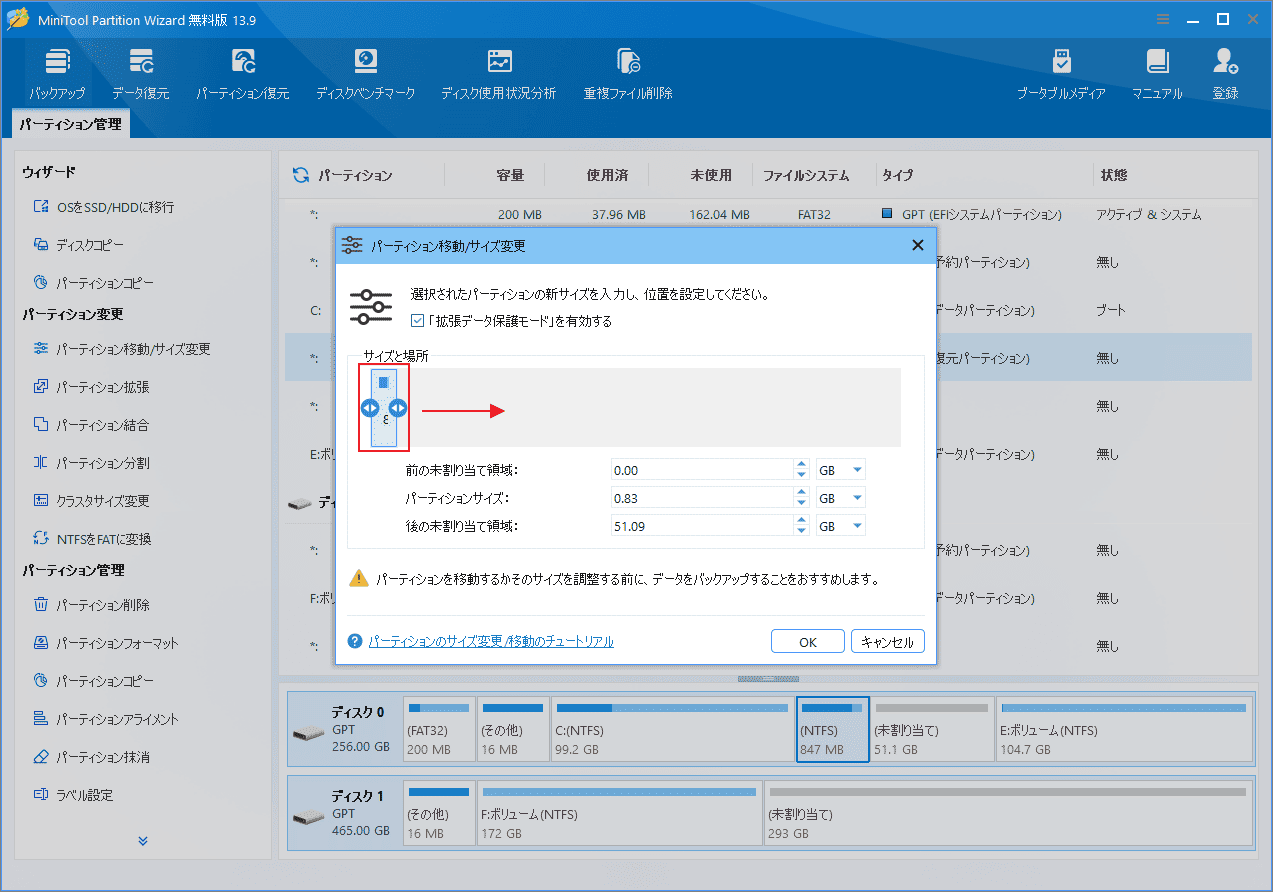
Task: Open the マニュアル icon
Action: (1157, 75)
